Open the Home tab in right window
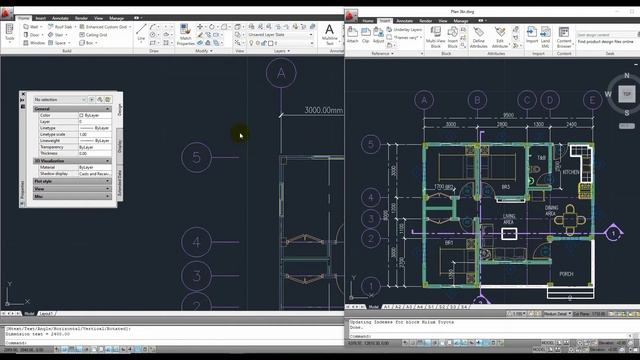The image size is (640, 360). click(368, 20)
